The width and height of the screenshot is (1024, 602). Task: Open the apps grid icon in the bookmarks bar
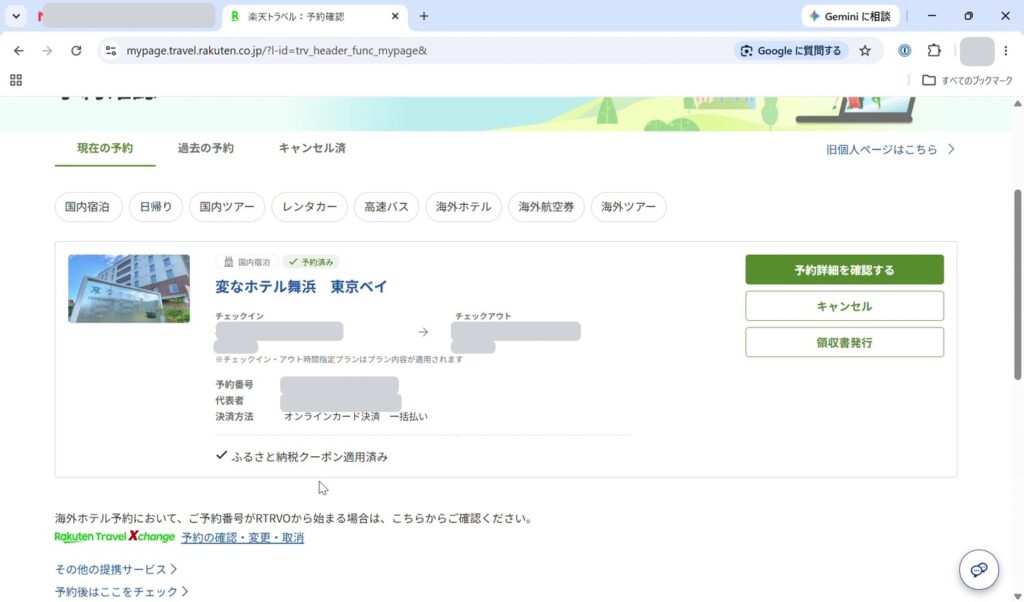[x=16, y=80]
